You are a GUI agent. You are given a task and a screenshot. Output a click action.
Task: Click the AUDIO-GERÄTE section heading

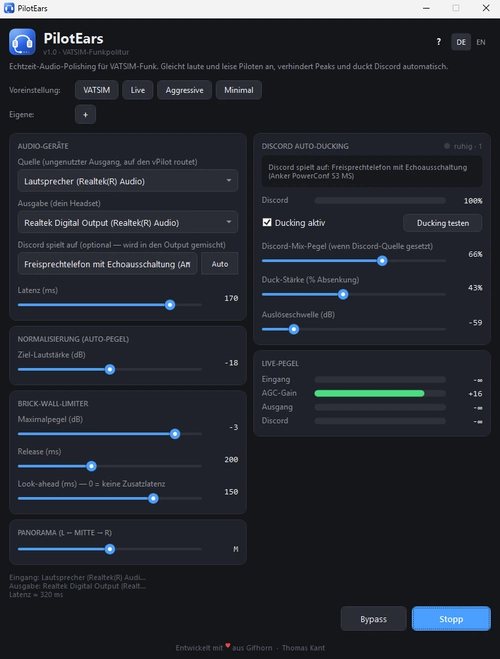tap(43, 146)
